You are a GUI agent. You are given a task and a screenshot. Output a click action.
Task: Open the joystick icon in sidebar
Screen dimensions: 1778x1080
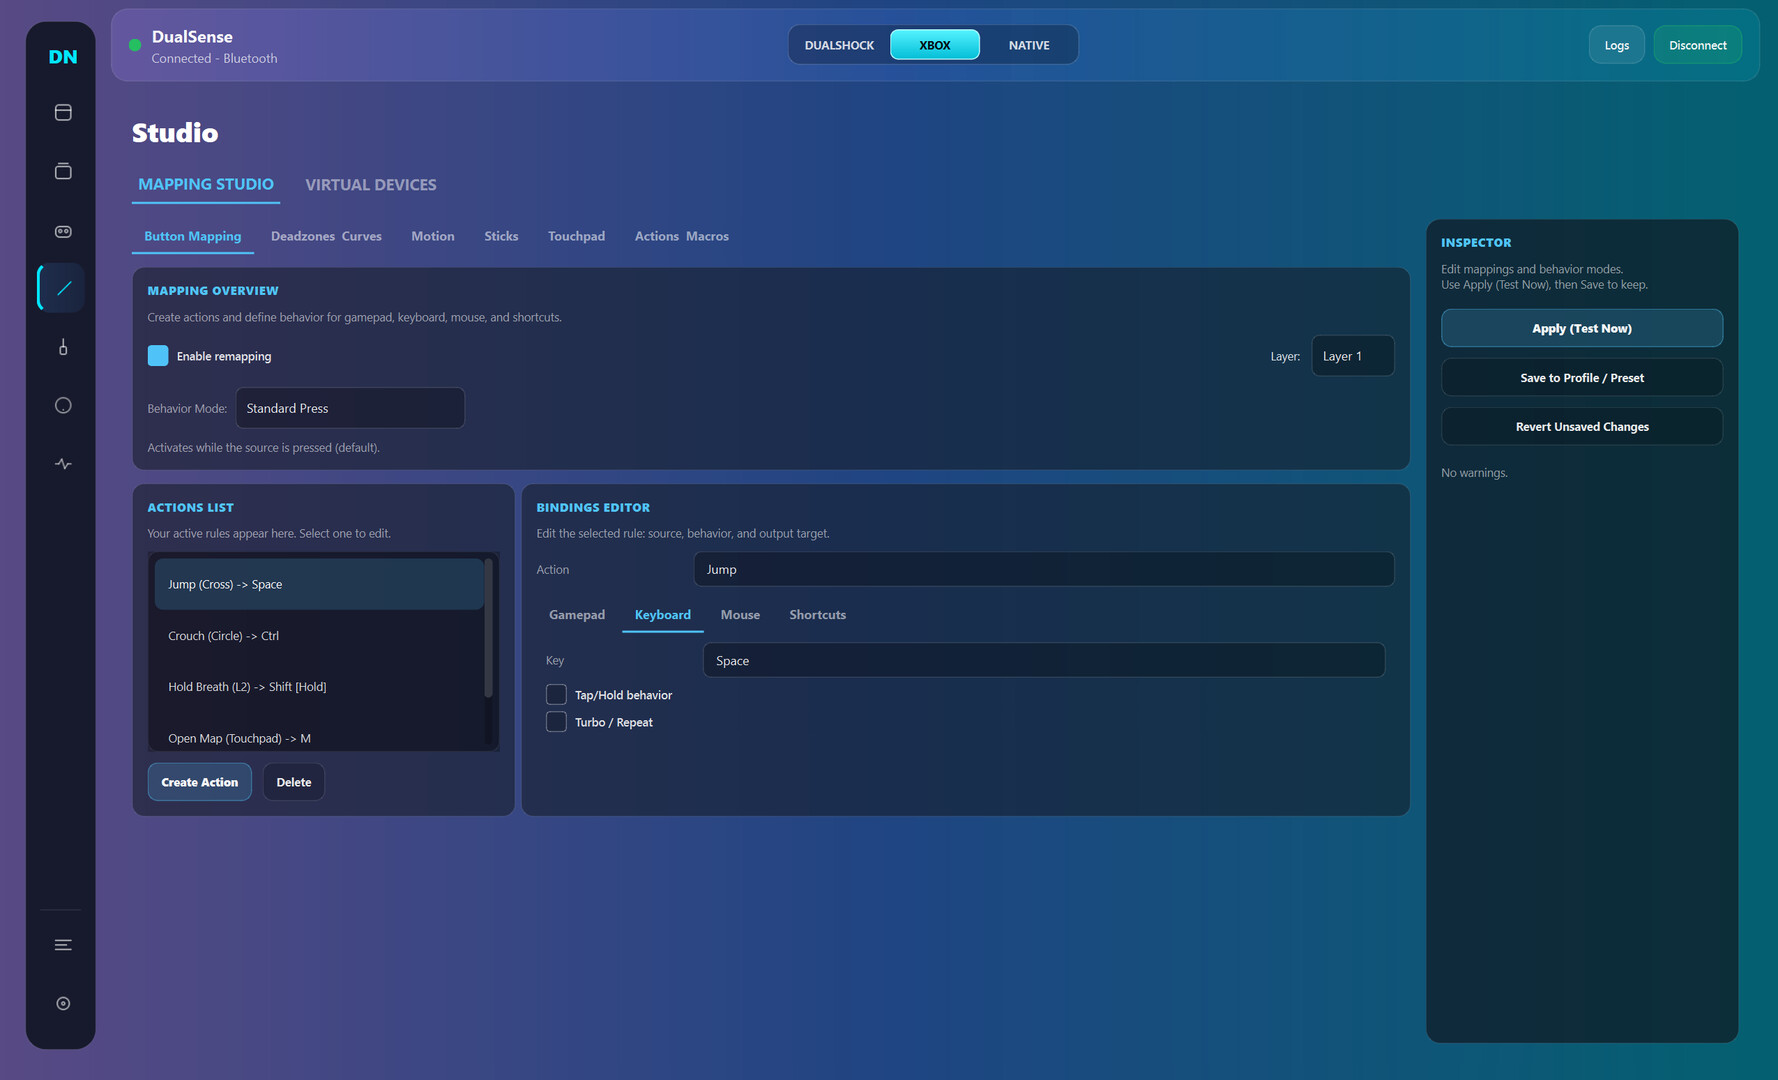pos(63,347)
